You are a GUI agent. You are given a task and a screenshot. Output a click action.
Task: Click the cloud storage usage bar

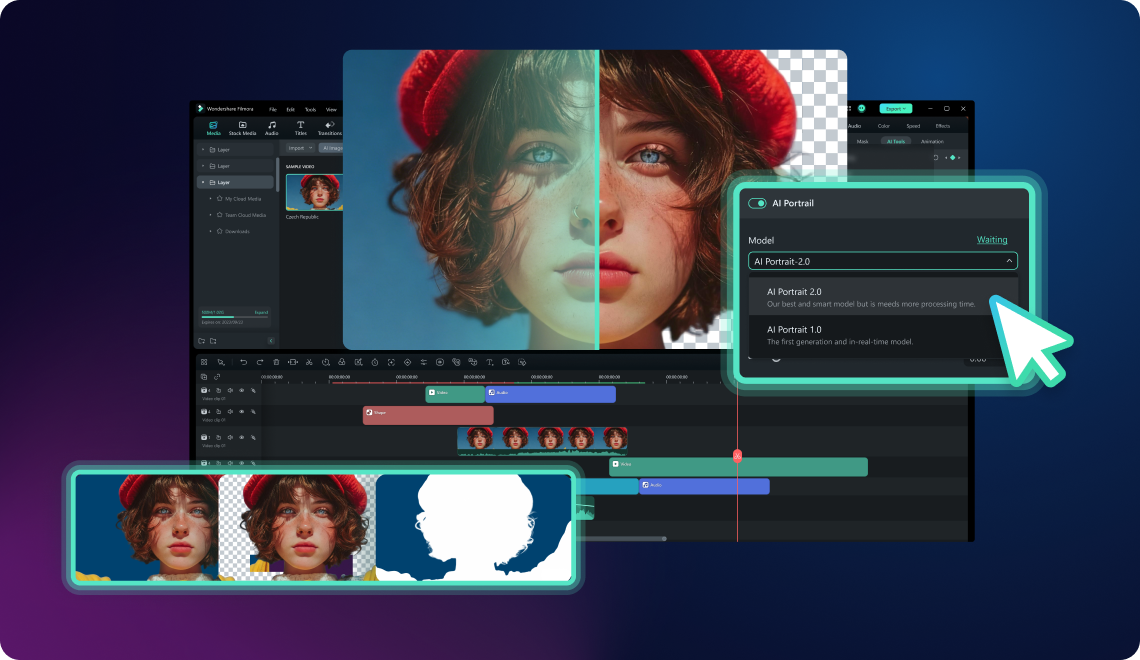[235, 317]
